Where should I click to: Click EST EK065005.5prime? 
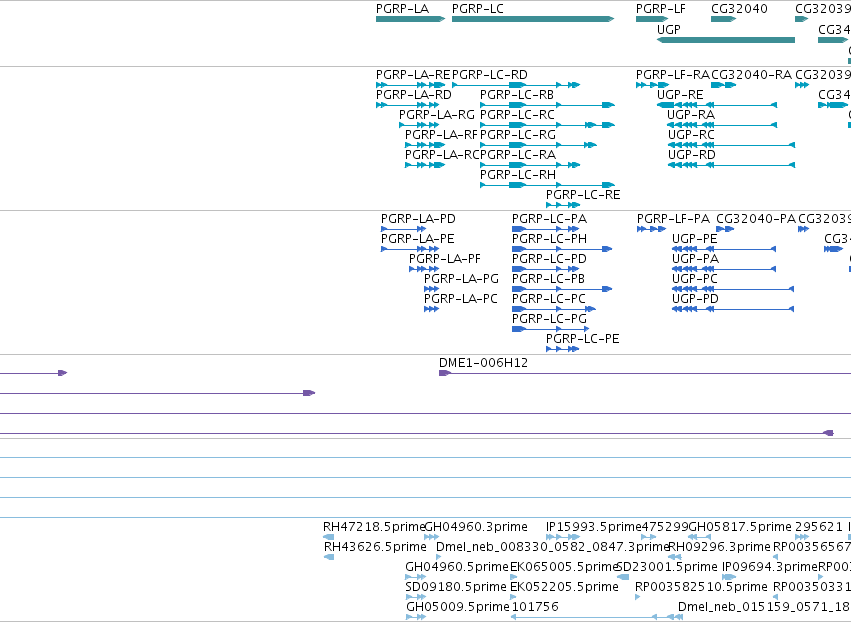[x=513, y=577]
